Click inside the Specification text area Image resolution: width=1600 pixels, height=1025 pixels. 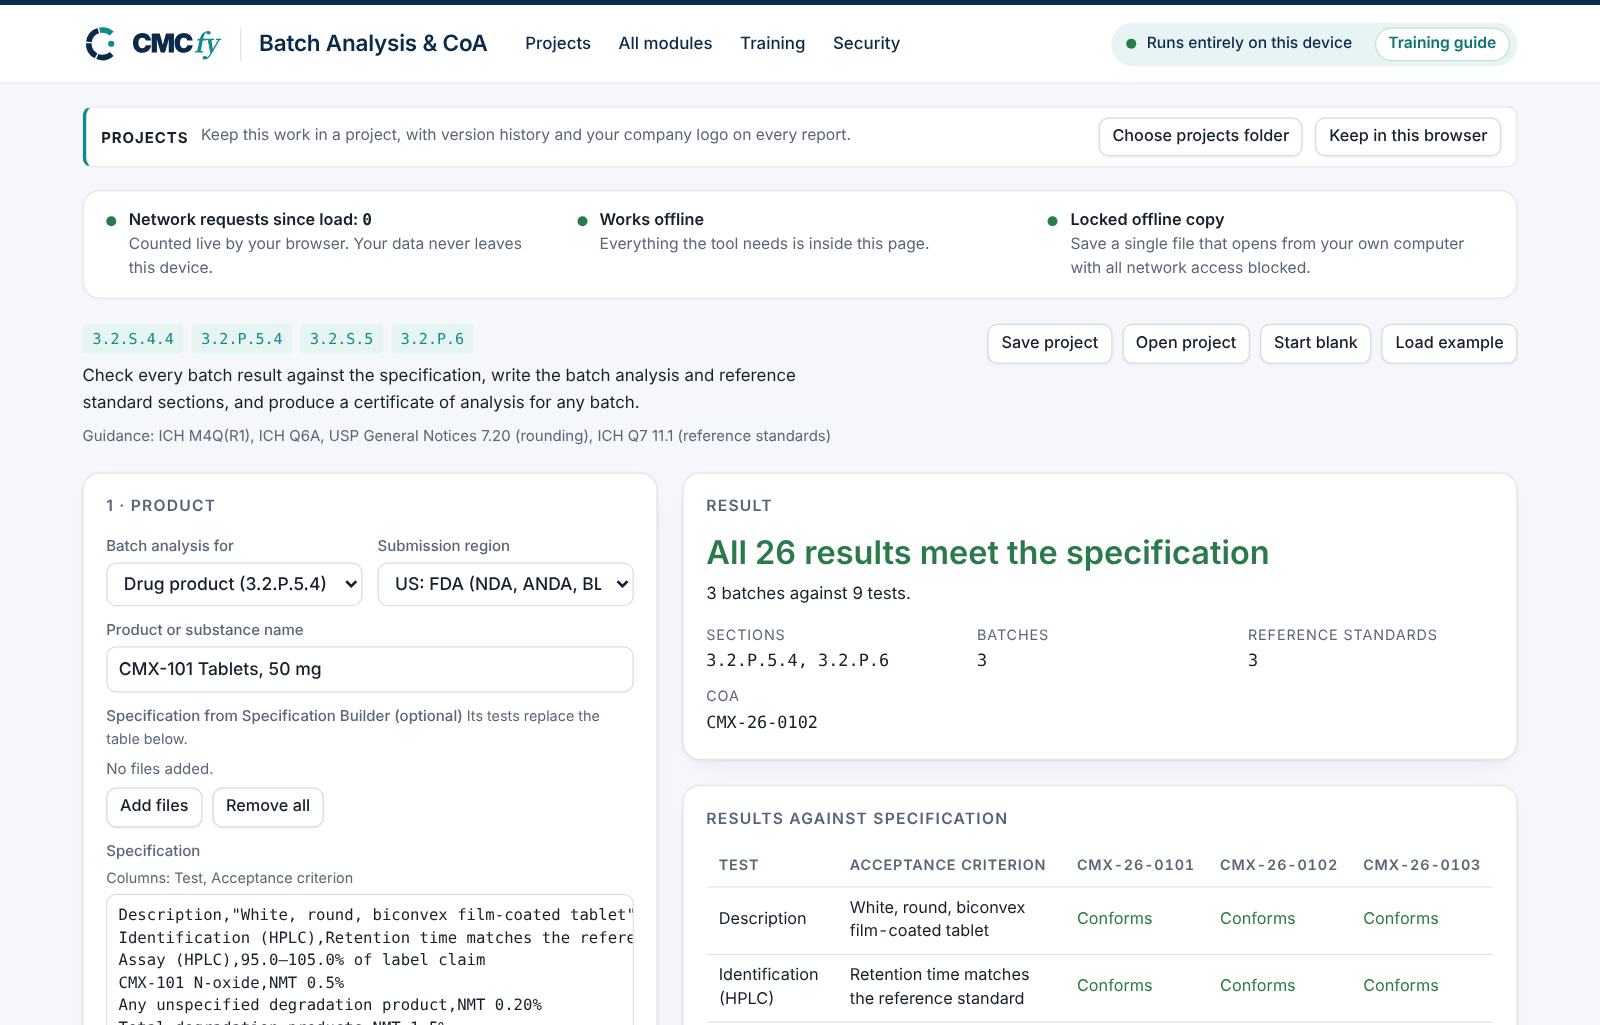(370, 960)
